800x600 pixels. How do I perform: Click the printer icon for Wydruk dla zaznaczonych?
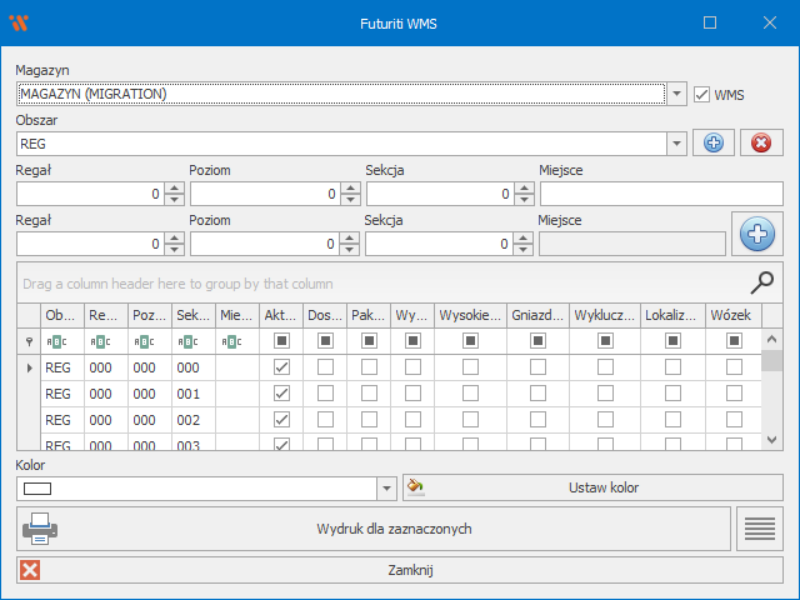(x=39, y=528)
